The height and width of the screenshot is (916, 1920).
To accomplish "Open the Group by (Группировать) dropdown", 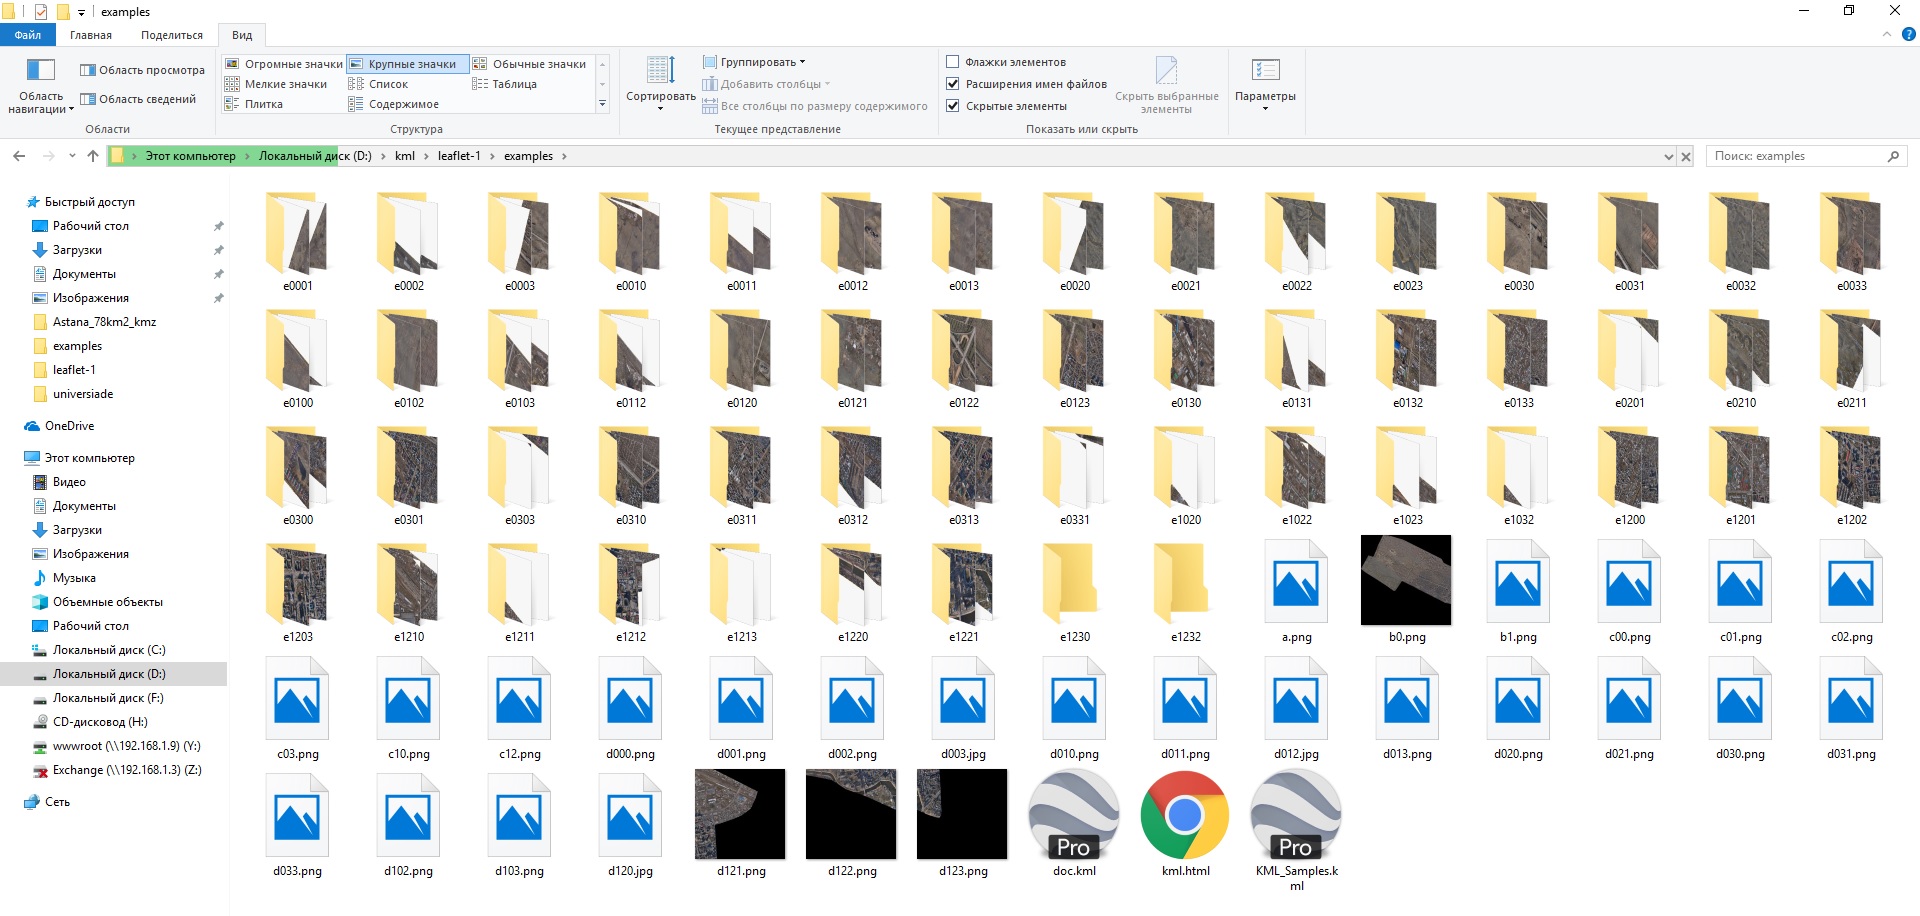I will coord(754,62).
